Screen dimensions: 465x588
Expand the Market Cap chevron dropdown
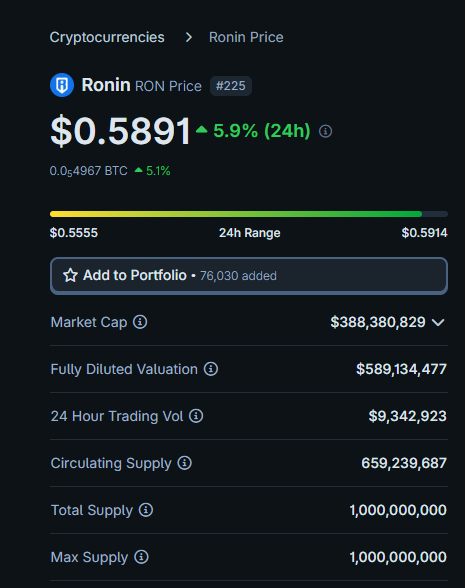pos(438,322)
